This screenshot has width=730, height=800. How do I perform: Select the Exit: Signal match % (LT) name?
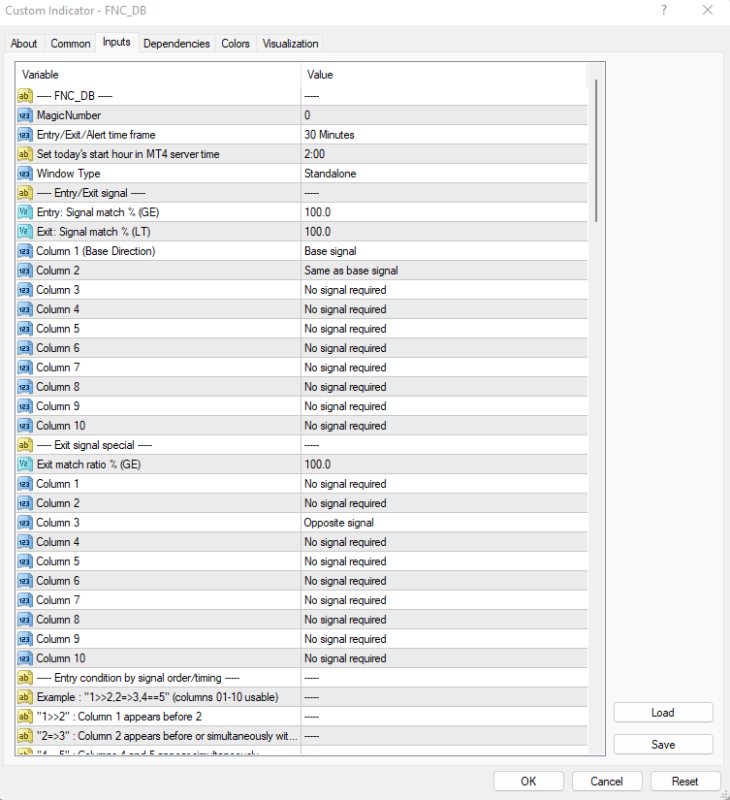pyautogui.click(x=93, y=232)
